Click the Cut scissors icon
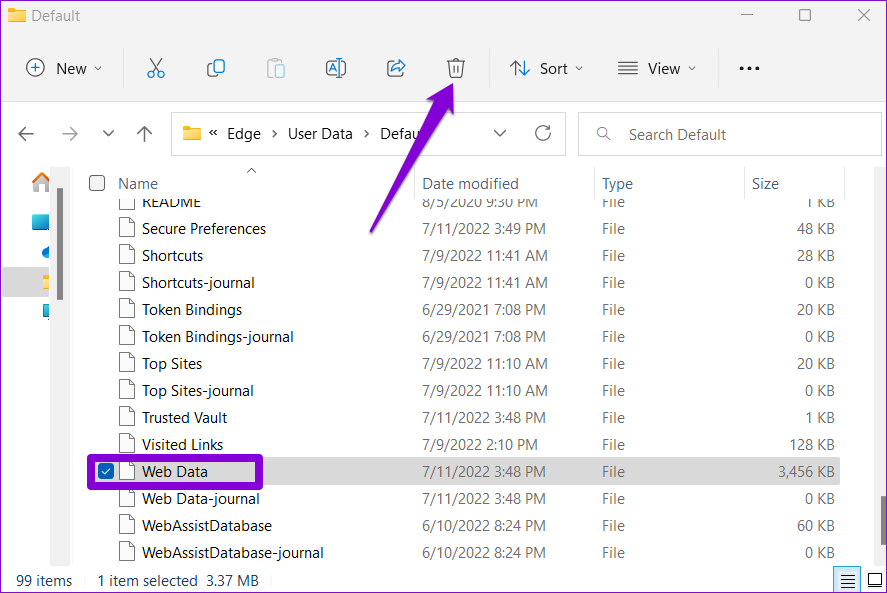The image size is (887, 593). coord(155,68)
